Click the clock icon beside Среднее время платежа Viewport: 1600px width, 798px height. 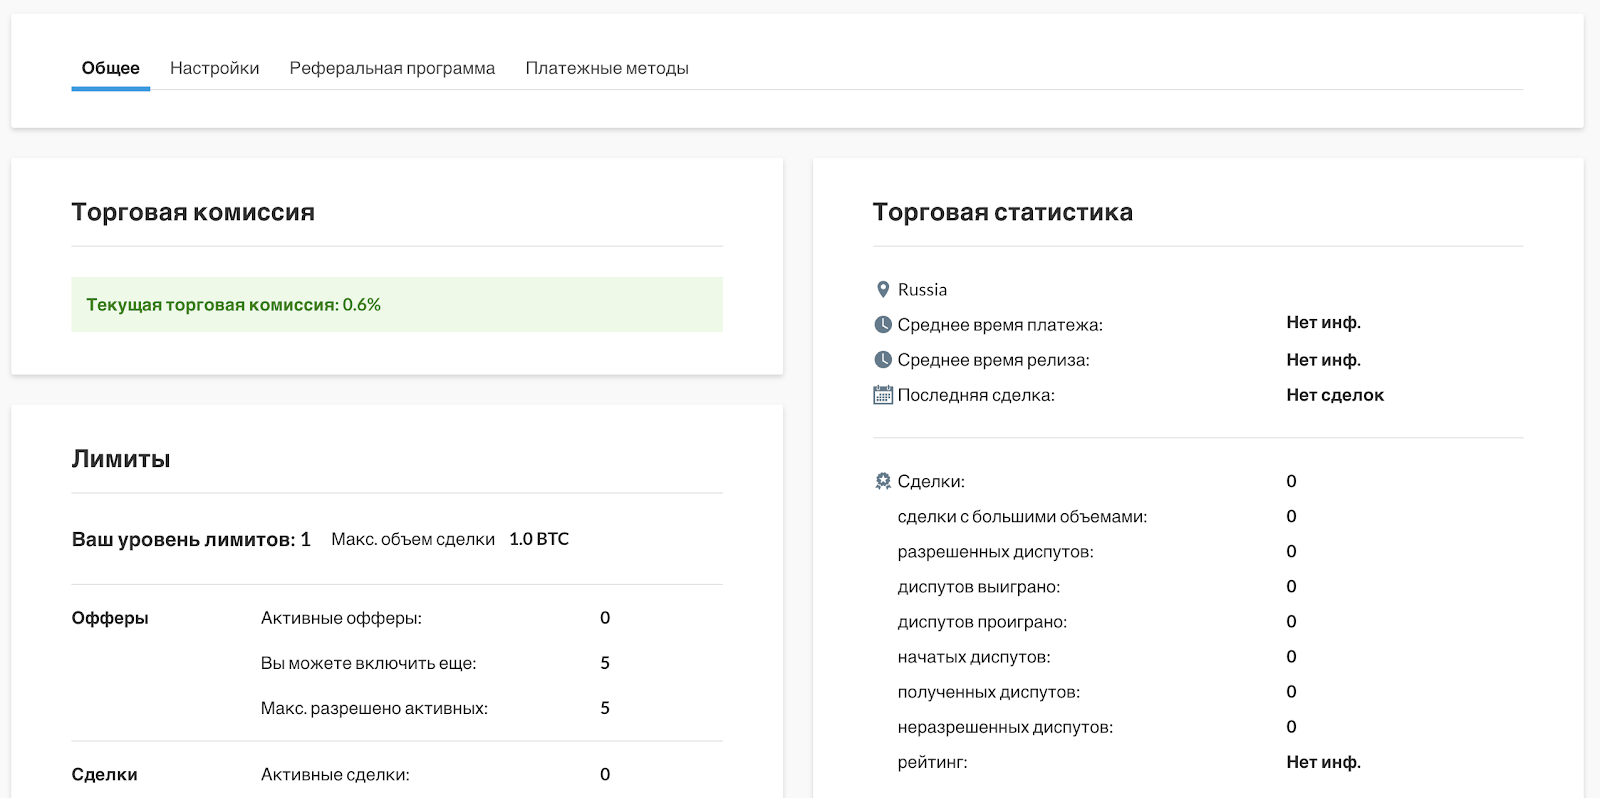click(883, 325)
